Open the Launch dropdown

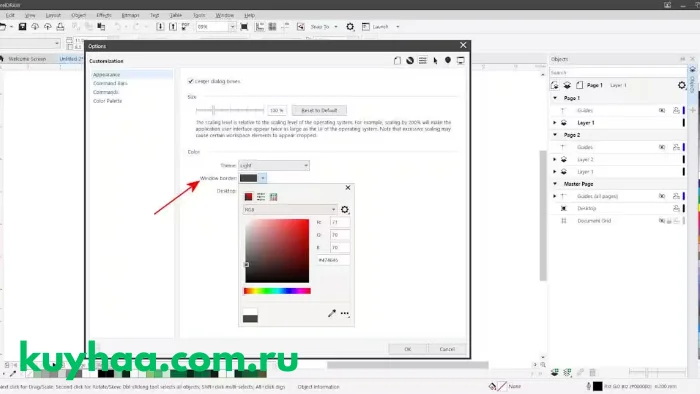(398, 27)
